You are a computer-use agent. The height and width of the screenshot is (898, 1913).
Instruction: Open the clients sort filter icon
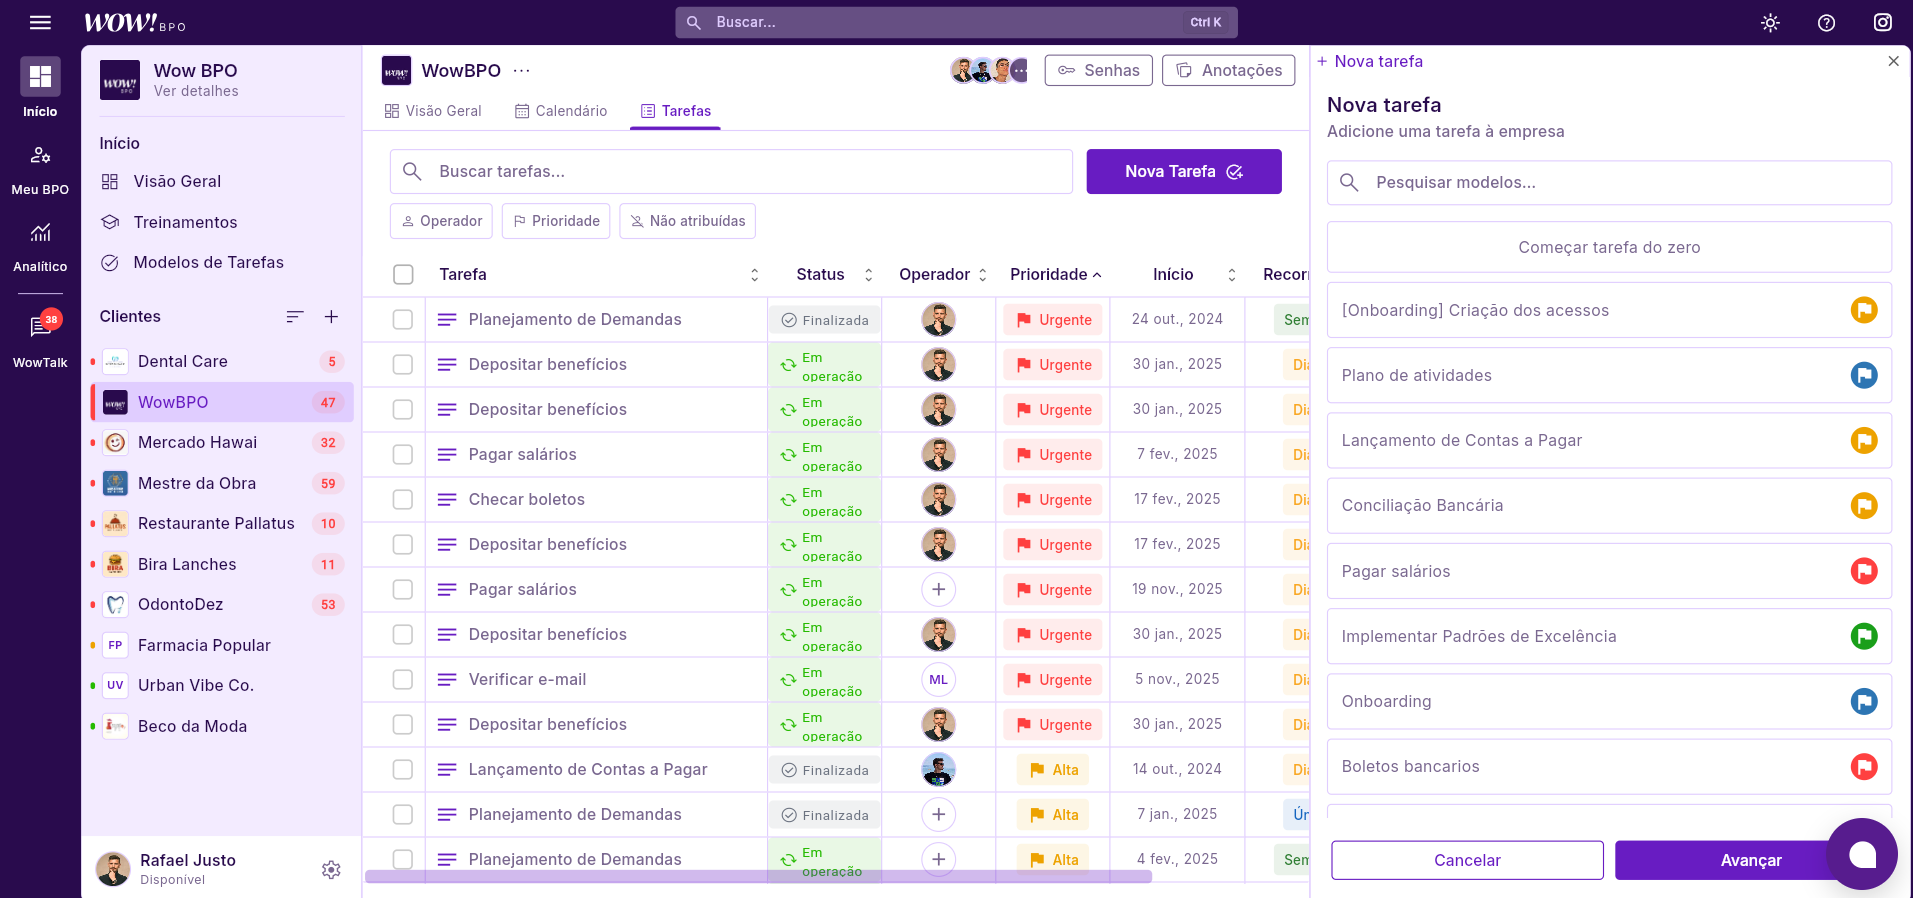(x=294, y=317)
